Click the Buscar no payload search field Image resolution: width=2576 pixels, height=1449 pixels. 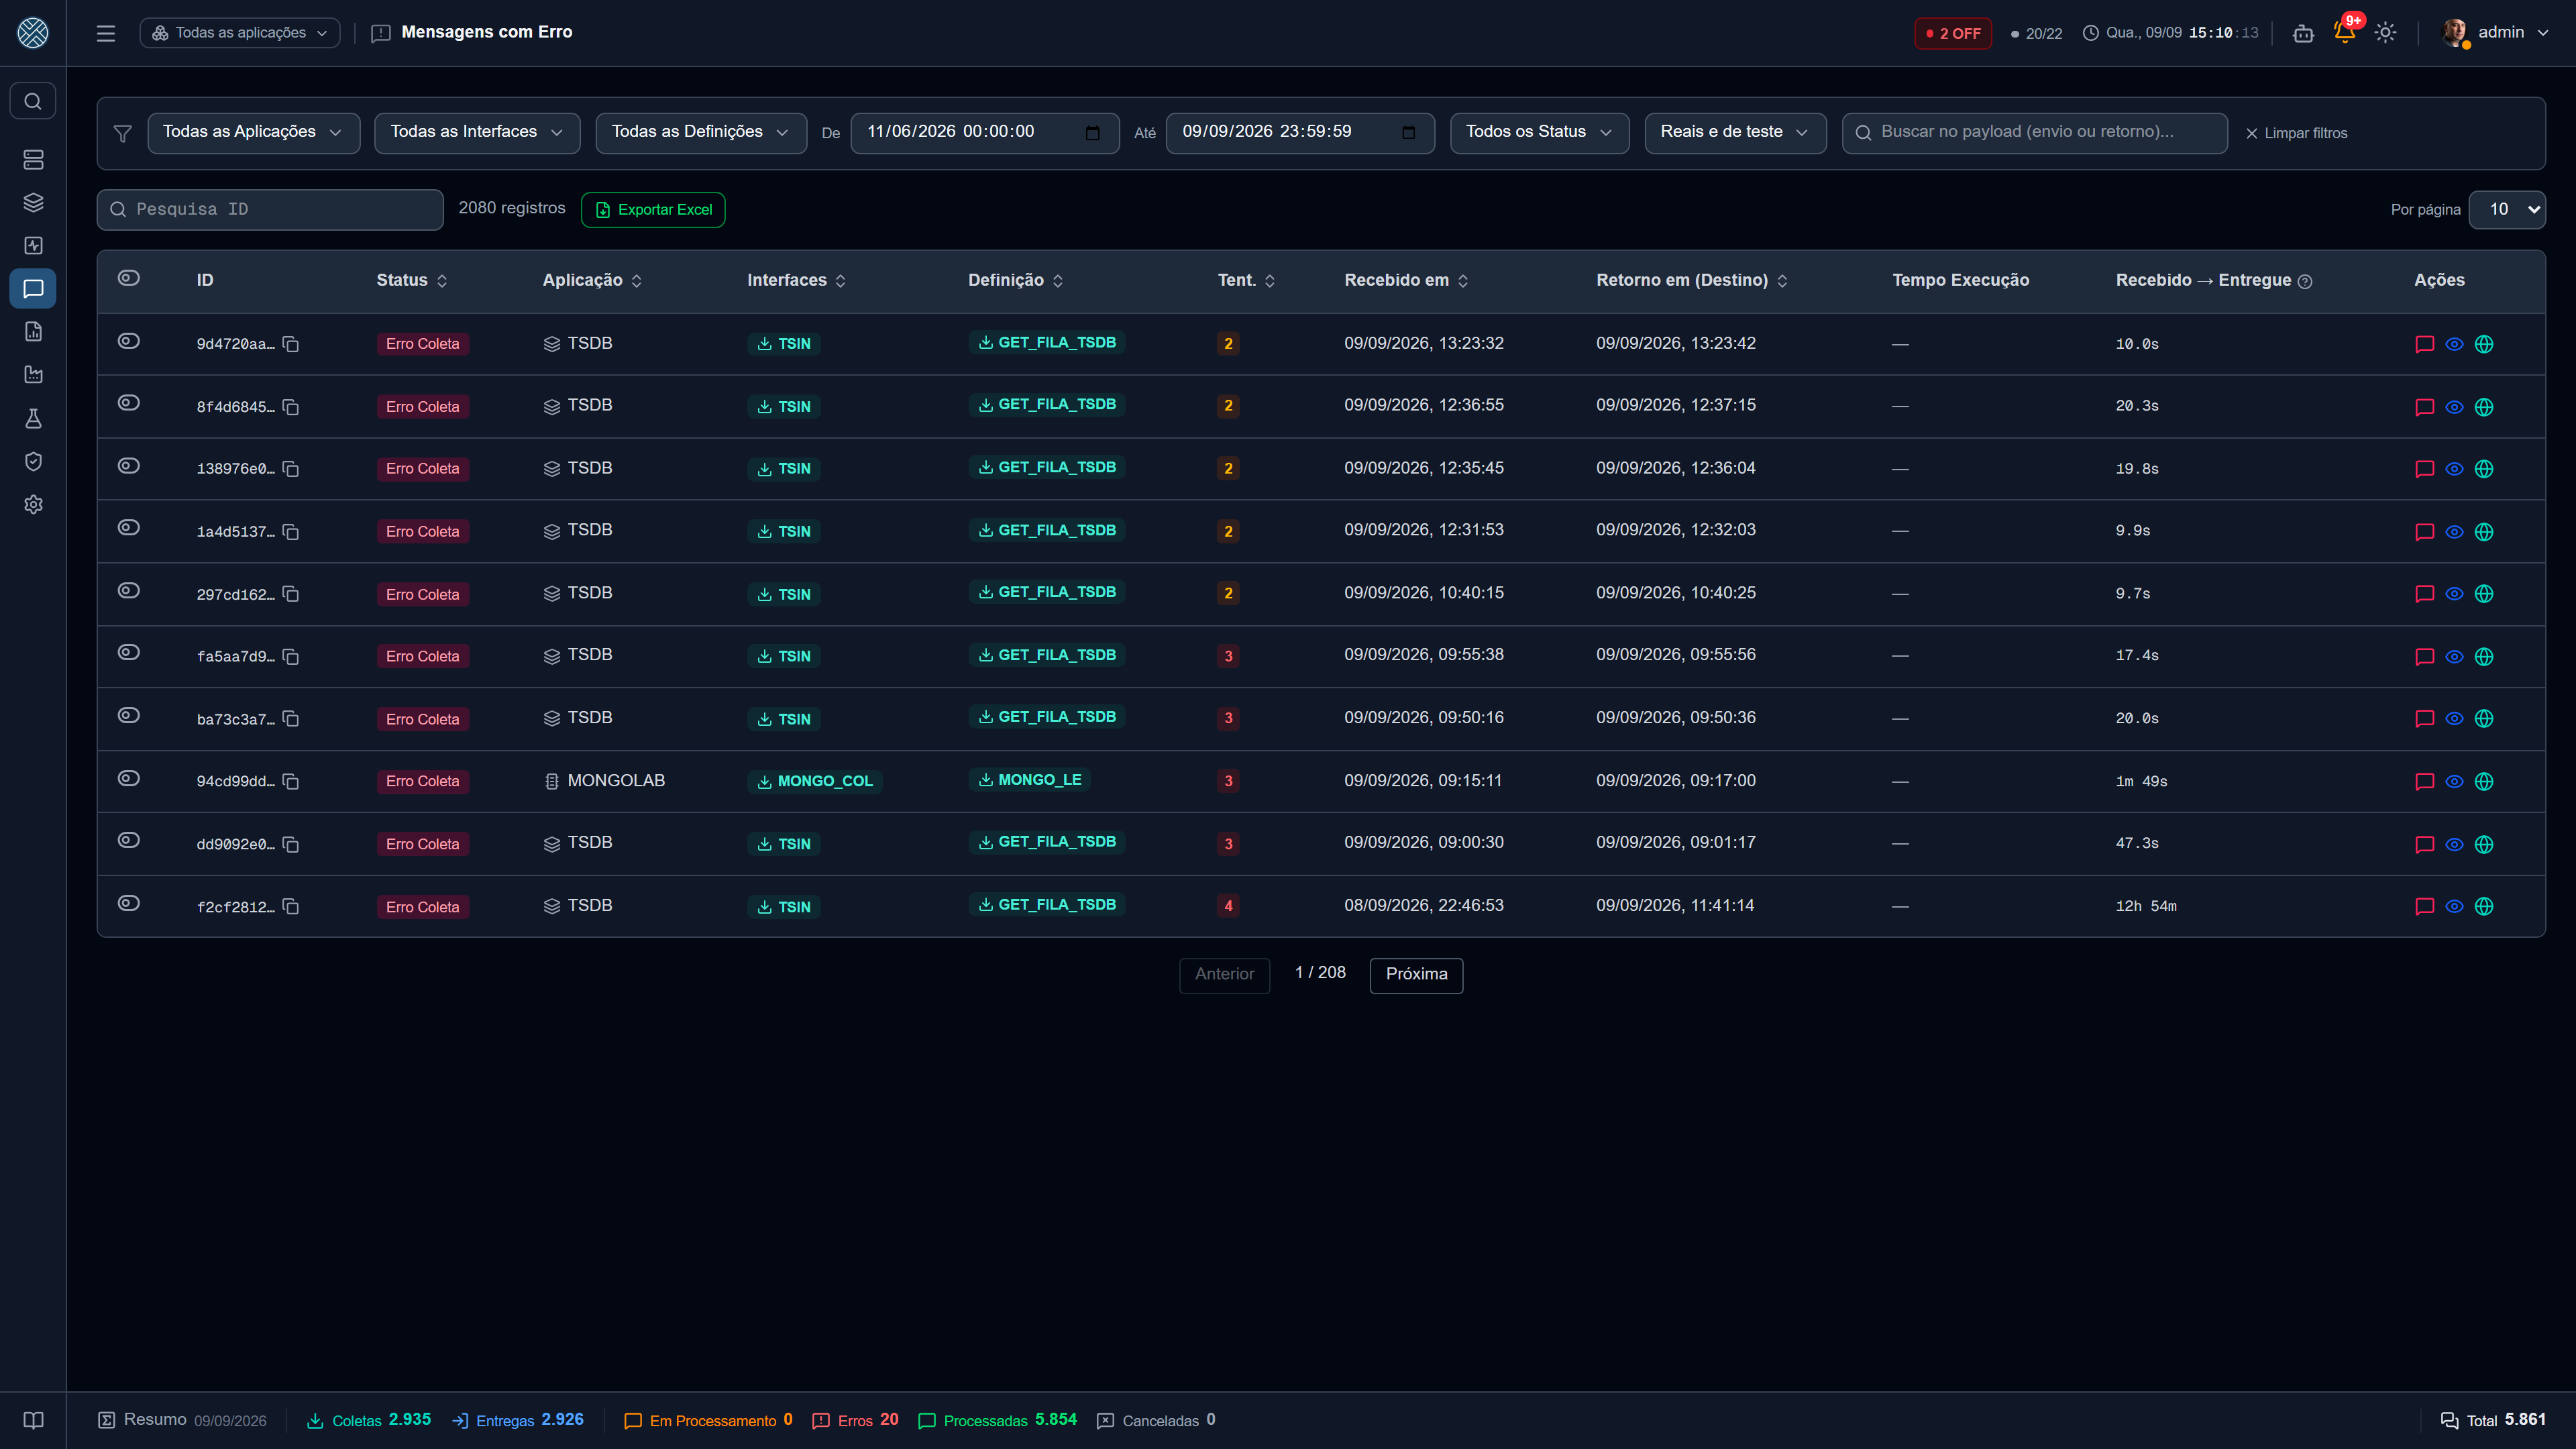2034,132
